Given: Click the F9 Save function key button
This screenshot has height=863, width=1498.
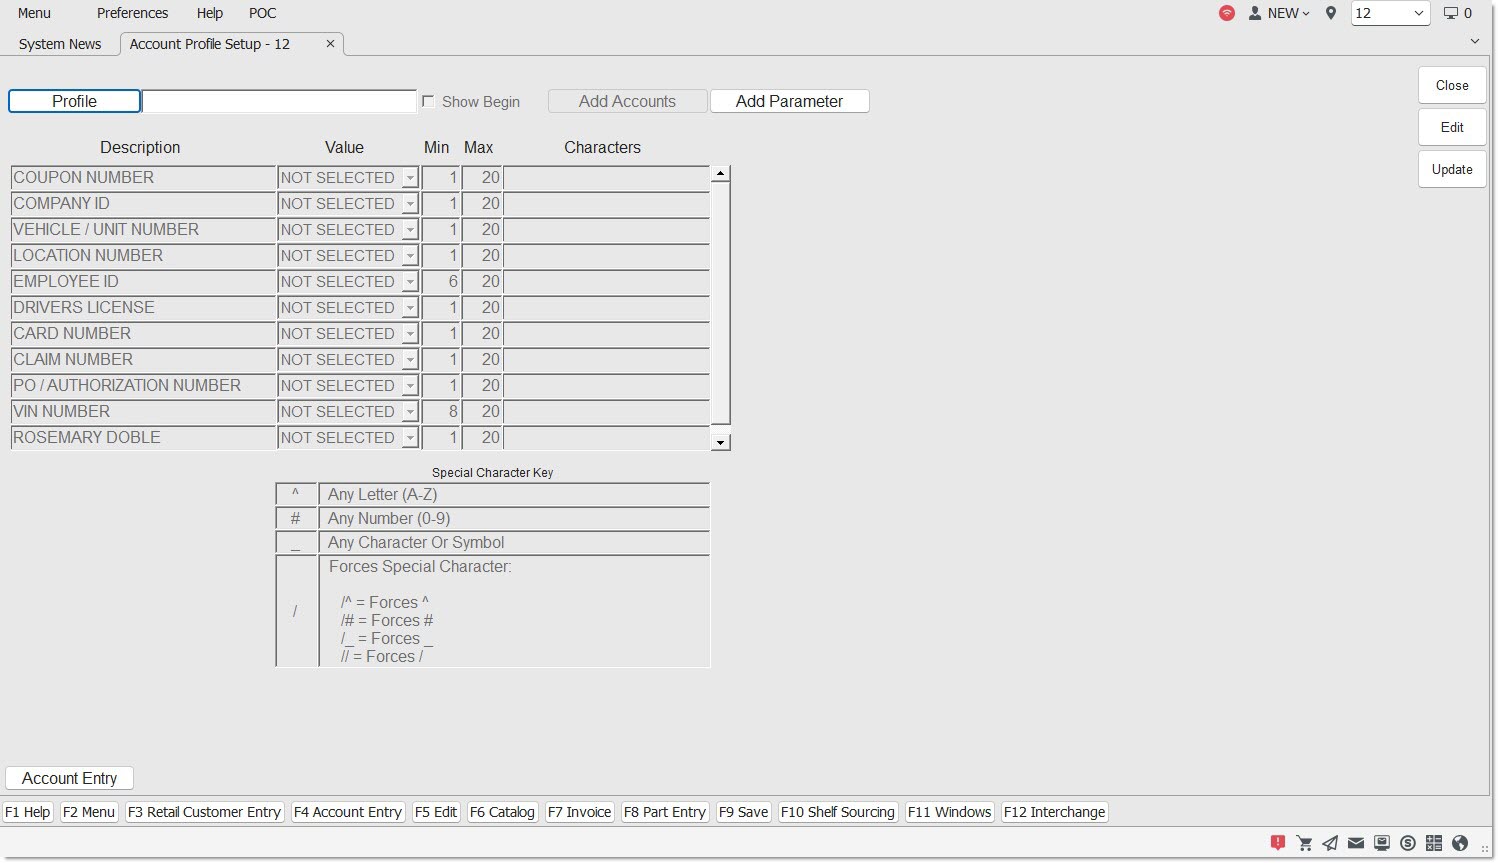Looking at the screenshot, I should coord(743,812).
